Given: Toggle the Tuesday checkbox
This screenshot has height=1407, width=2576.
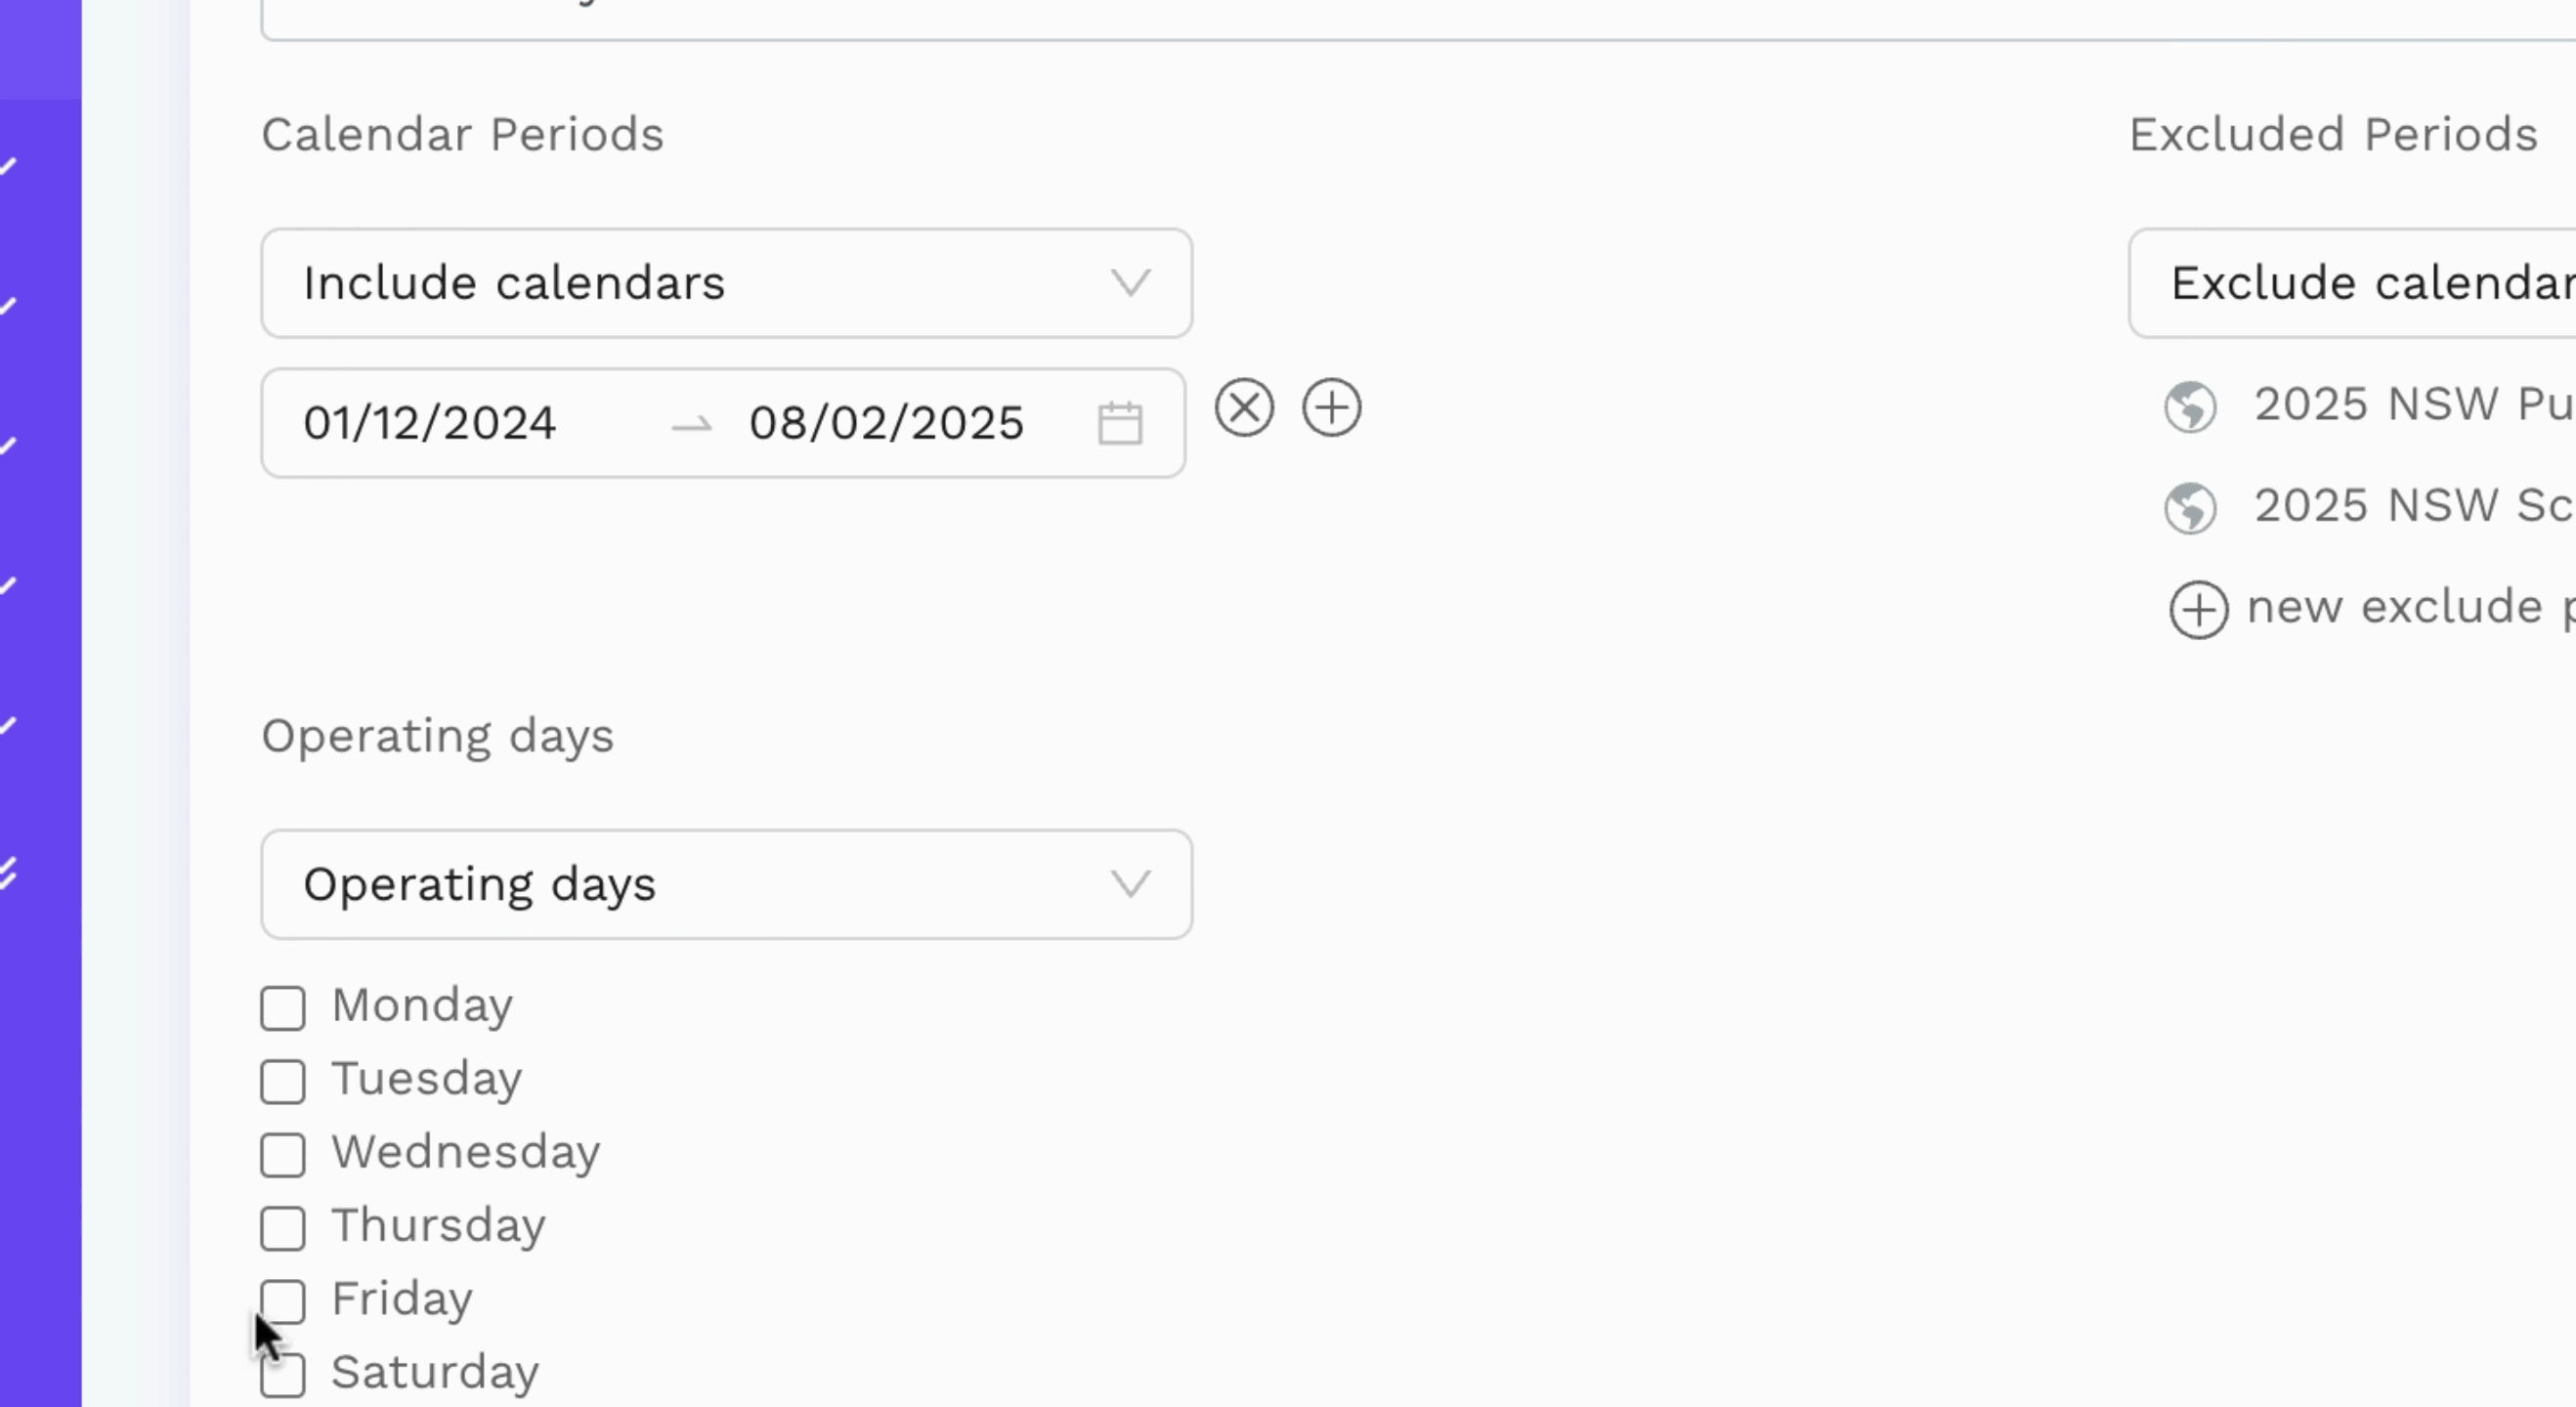Looking at the screenshot, I should tap(283, 1082).
